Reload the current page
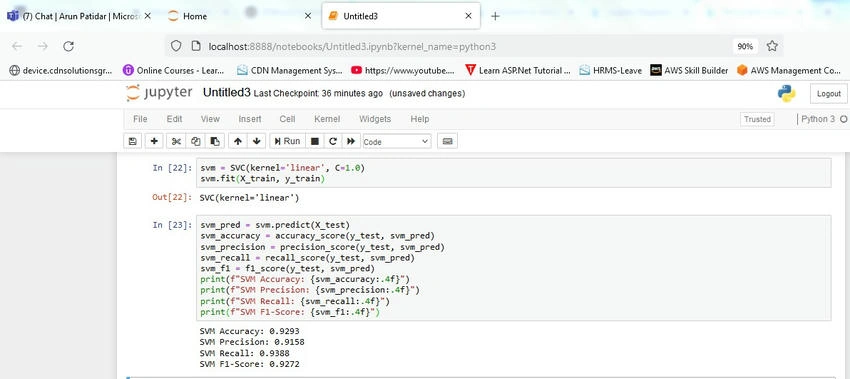The height and width of the screenshot is (379, 850). point(68,47)
